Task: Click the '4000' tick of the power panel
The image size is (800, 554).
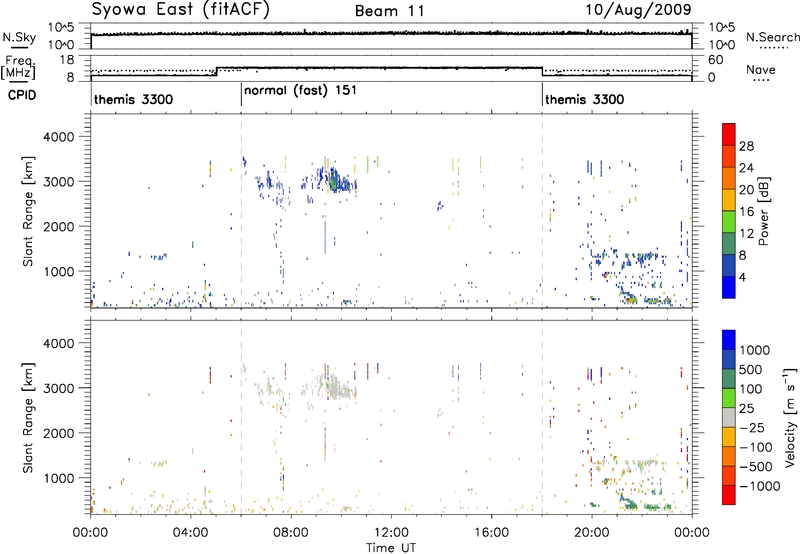Action: point(58,137)
